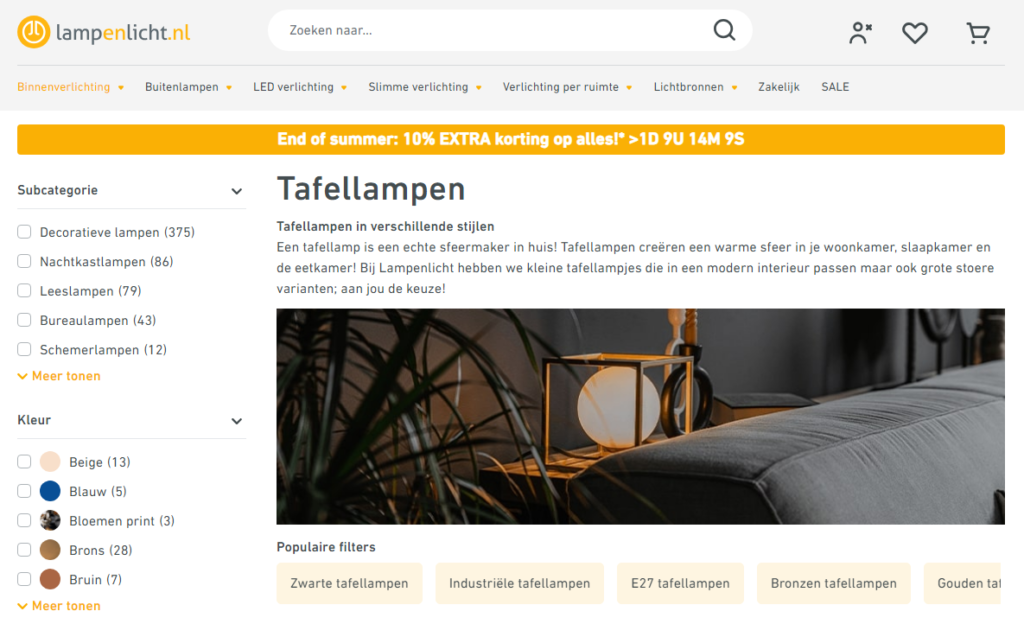Select the Brons color swatch
The height and width of the screenshot is (624, 1024).
[x=50, y=550]
